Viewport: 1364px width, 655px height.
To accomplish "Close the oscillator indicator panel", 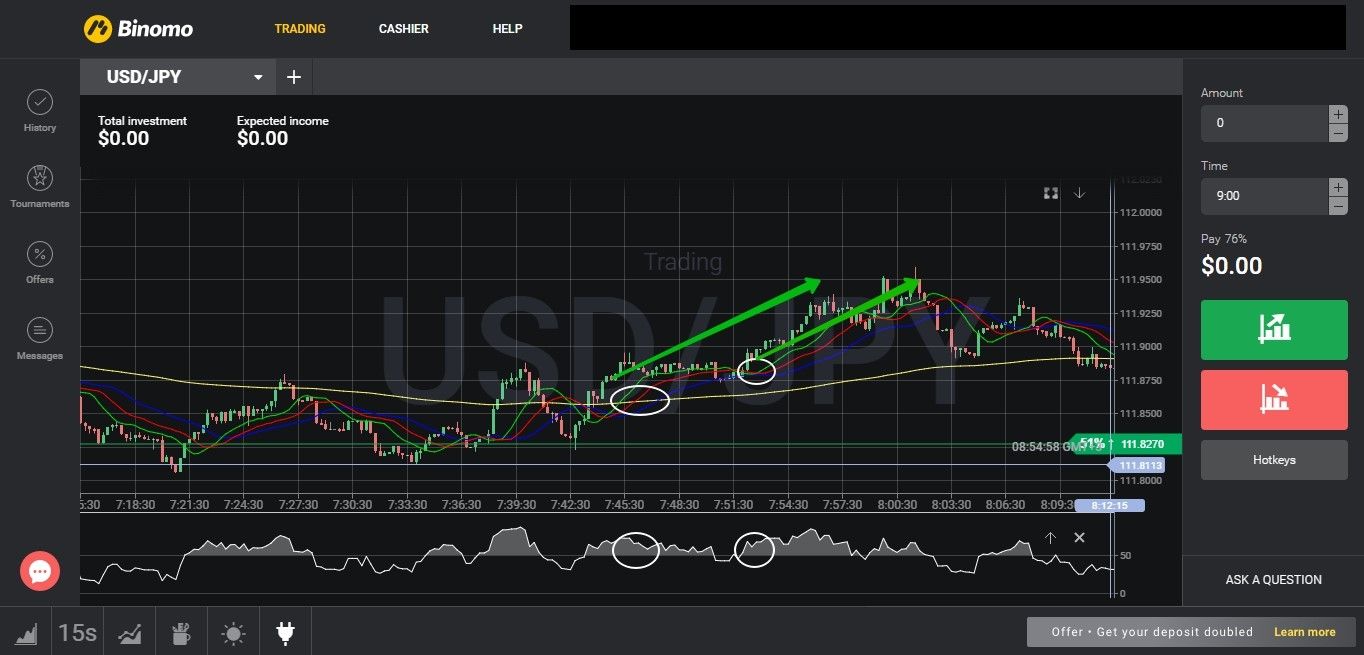I will point(1079,538).
